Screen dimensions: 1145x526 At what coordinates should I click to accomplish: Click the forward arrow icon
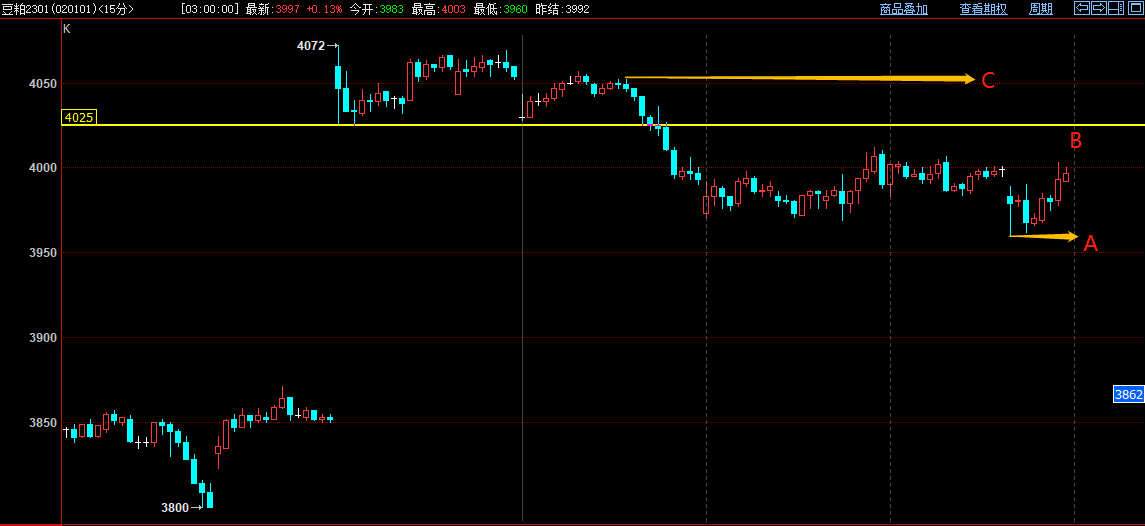coord(1099,8)
